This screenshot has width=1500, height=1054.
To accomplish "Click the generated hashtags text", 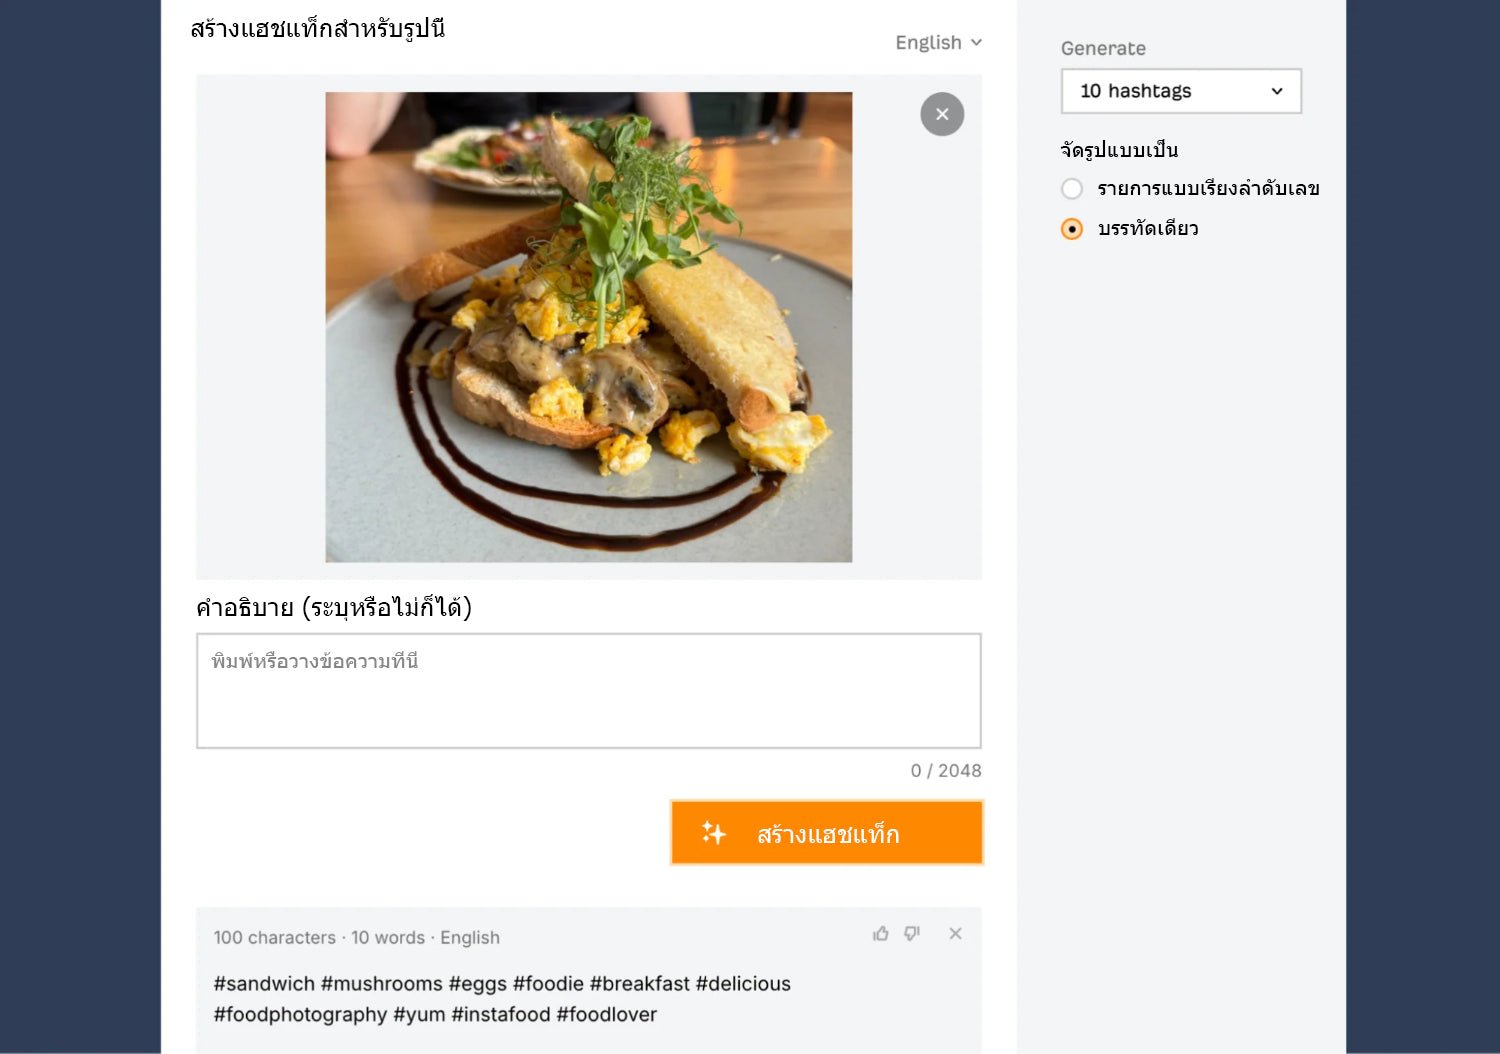I will click(x=502, y=999).
